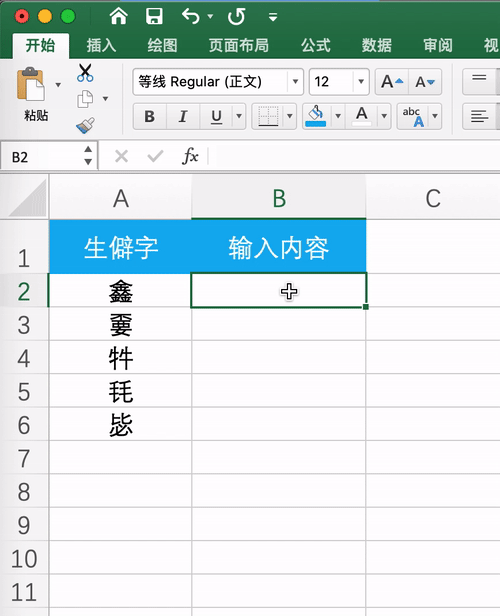Open the 公式 ribbon tab
Image resolution: width=500 pixels, height=616 pixels.
pos(316,46)
